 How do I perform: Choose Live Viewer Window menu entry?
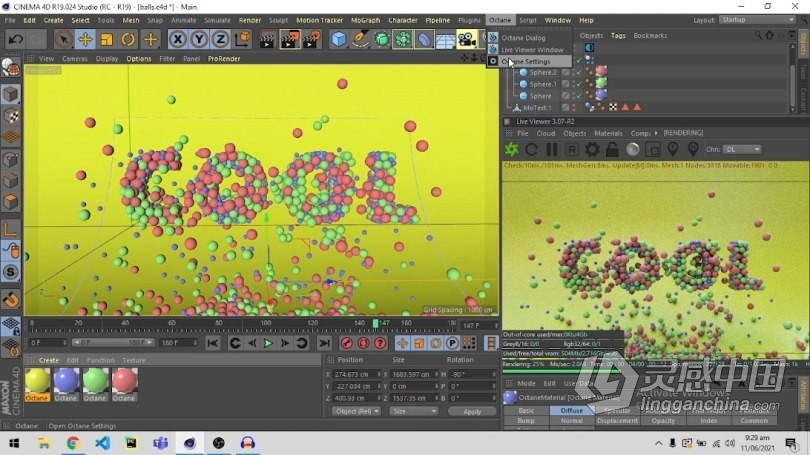(x=532, y=50)
